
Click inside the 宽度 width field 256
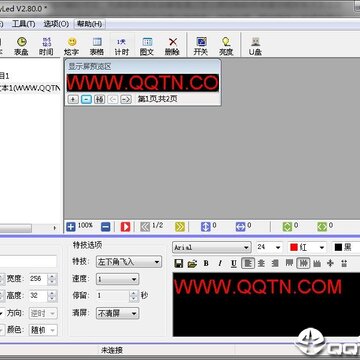38,279
